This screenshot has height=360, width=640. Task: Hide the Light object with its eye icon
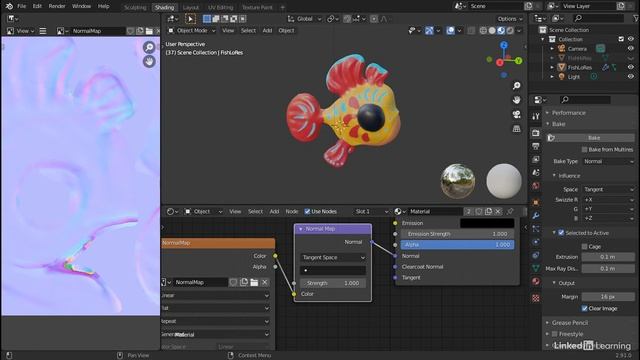631,77
